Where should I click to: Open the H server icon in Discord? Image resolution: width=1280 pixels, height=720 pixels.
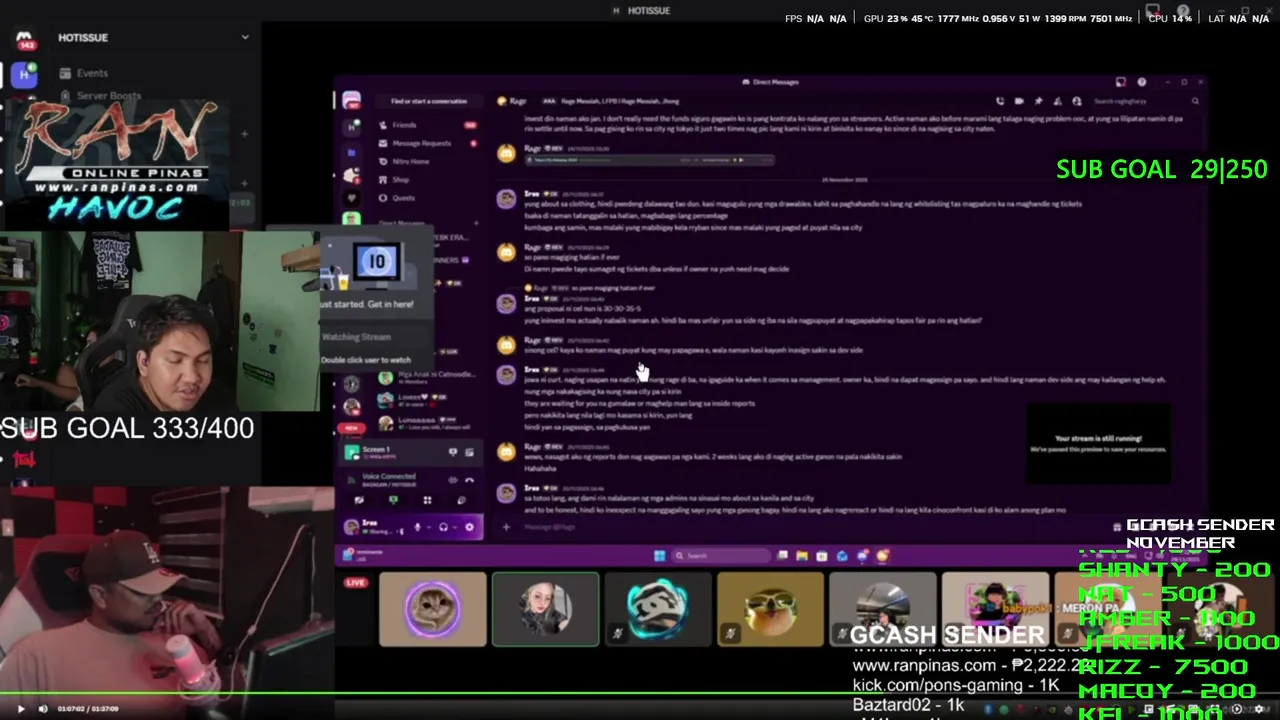click(351, 128)
